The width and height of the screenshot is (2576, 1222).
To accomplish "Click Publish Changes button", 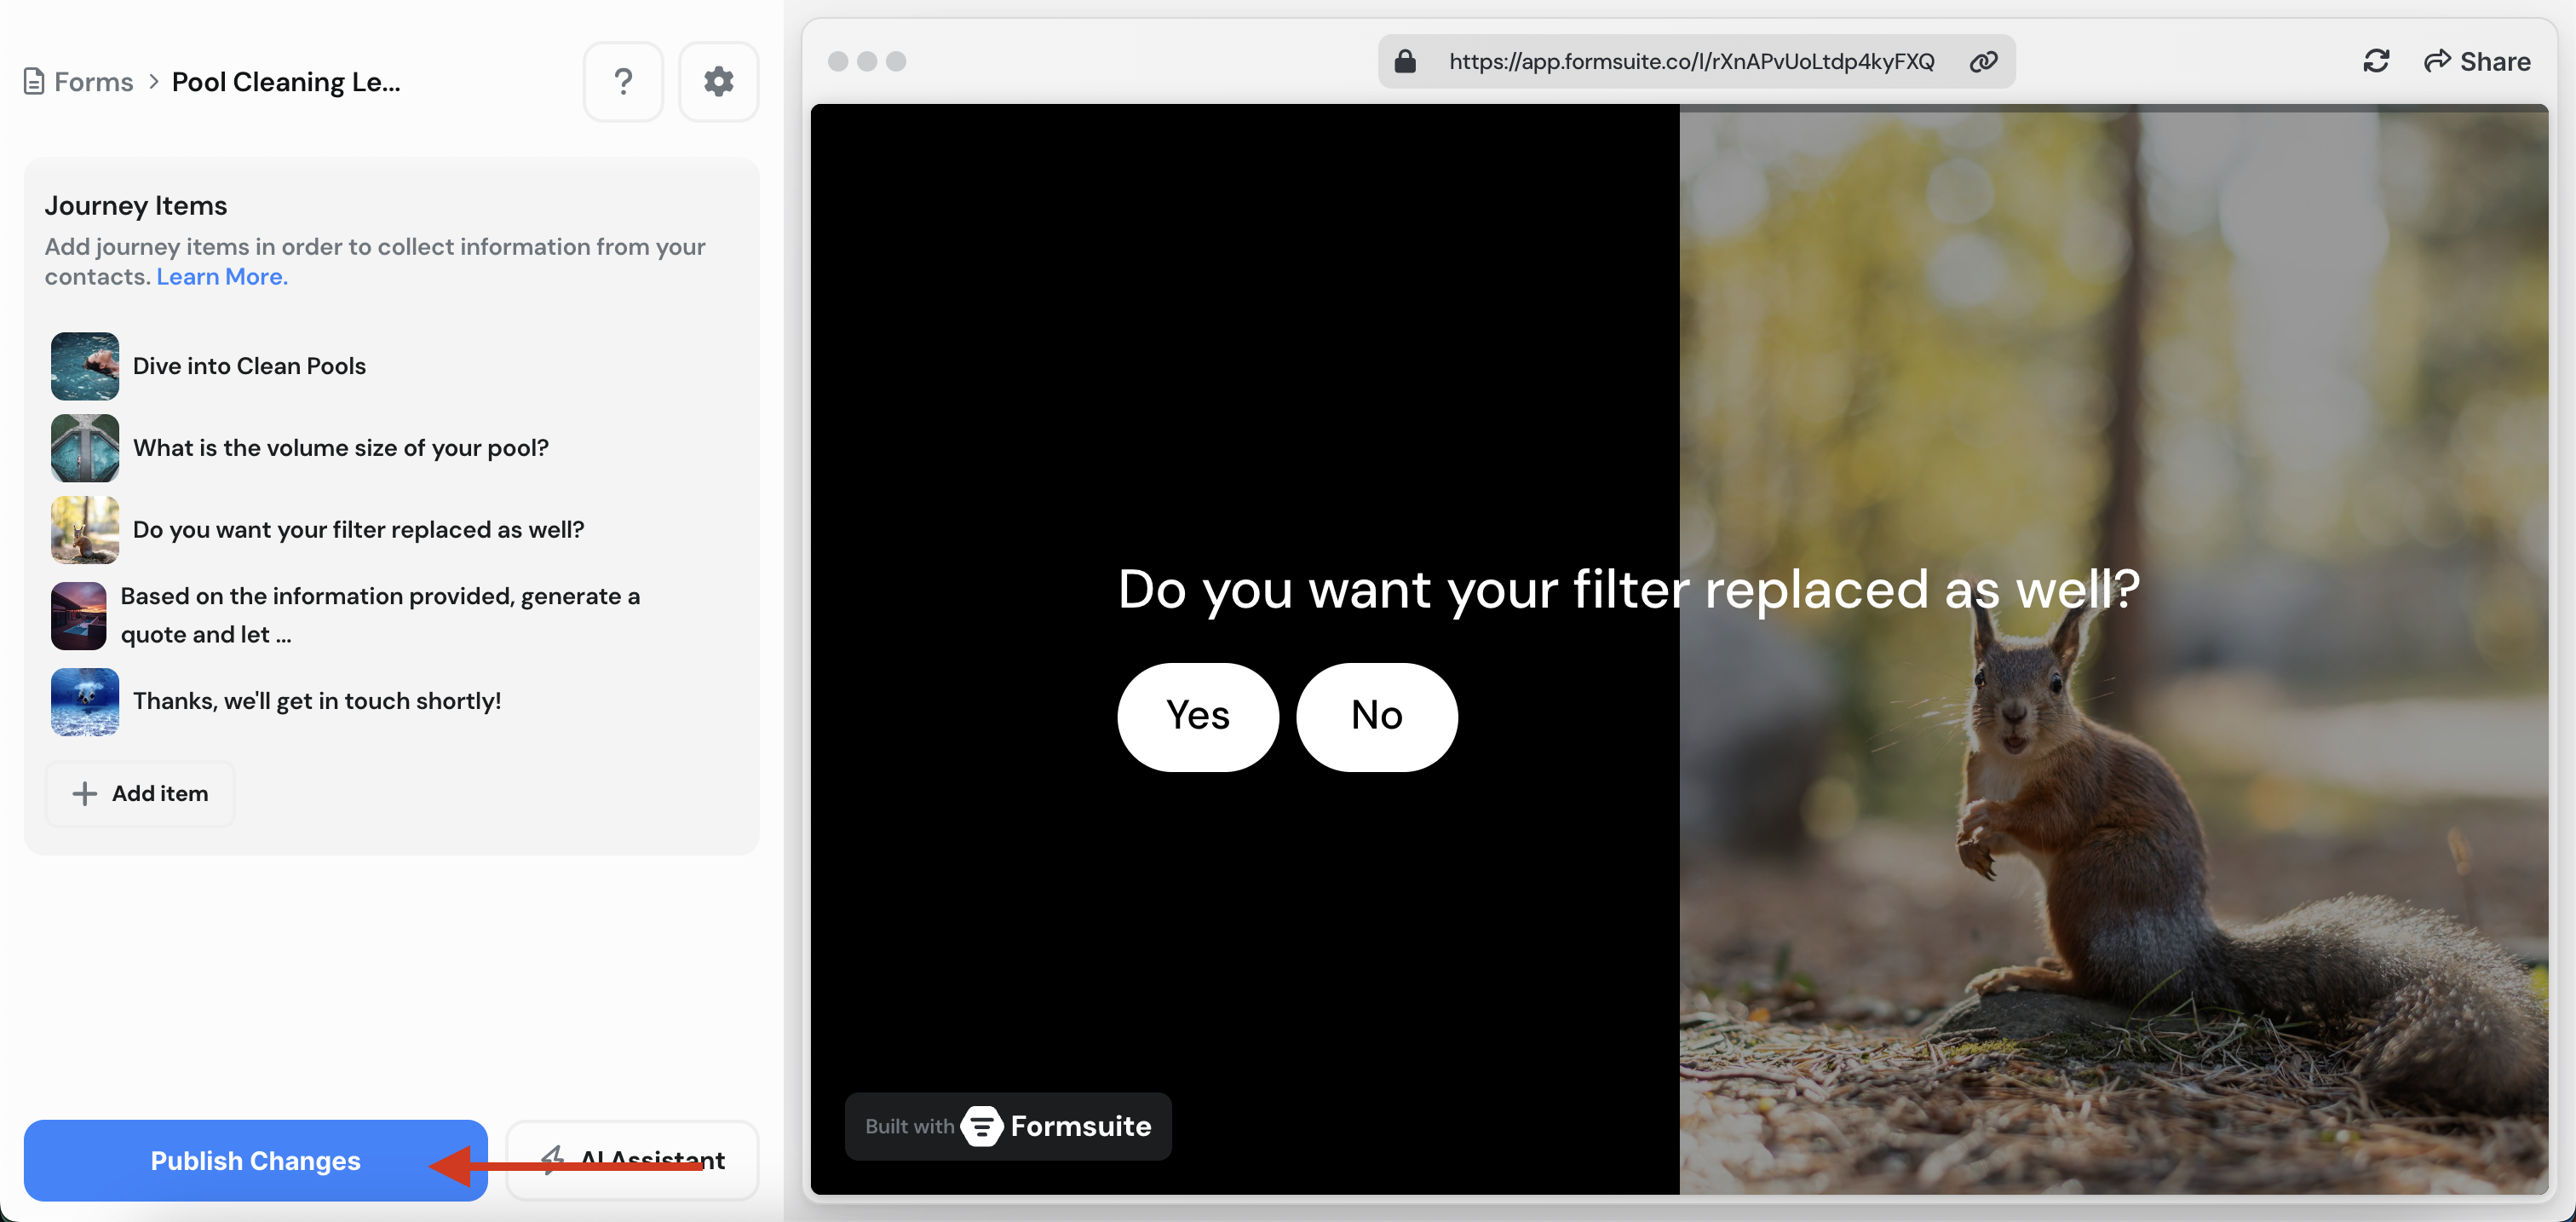I will click(x=255, y=1160).
